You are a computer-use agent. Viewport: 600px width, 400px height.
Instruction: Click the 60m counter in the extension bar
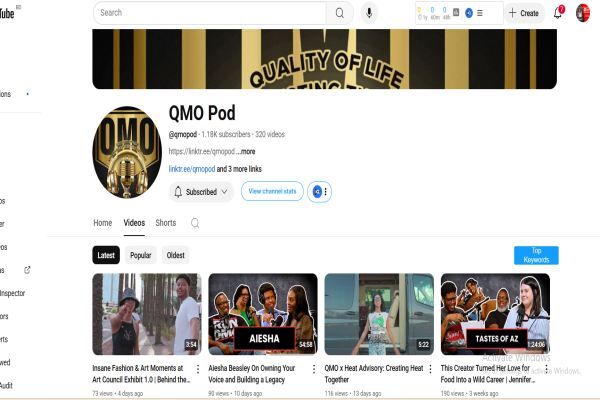(x=435, y=13)
